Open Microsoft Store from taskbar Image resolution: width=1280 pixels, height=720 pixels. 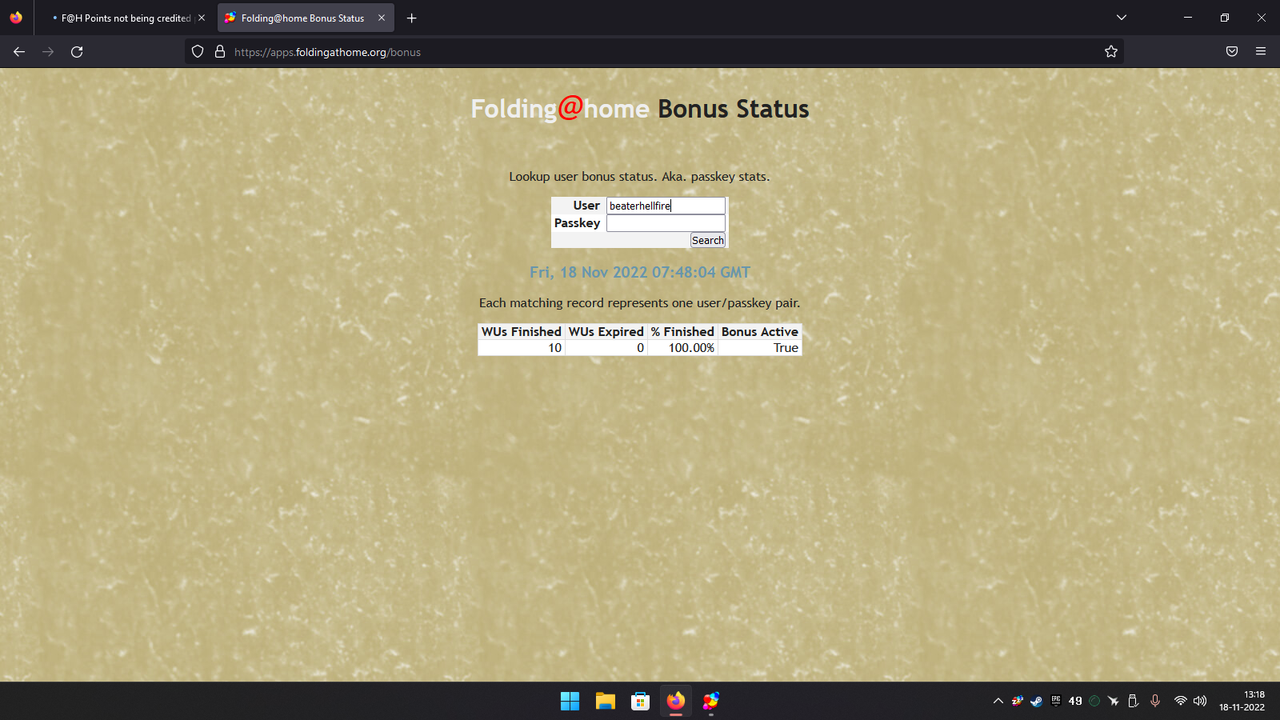640,701
